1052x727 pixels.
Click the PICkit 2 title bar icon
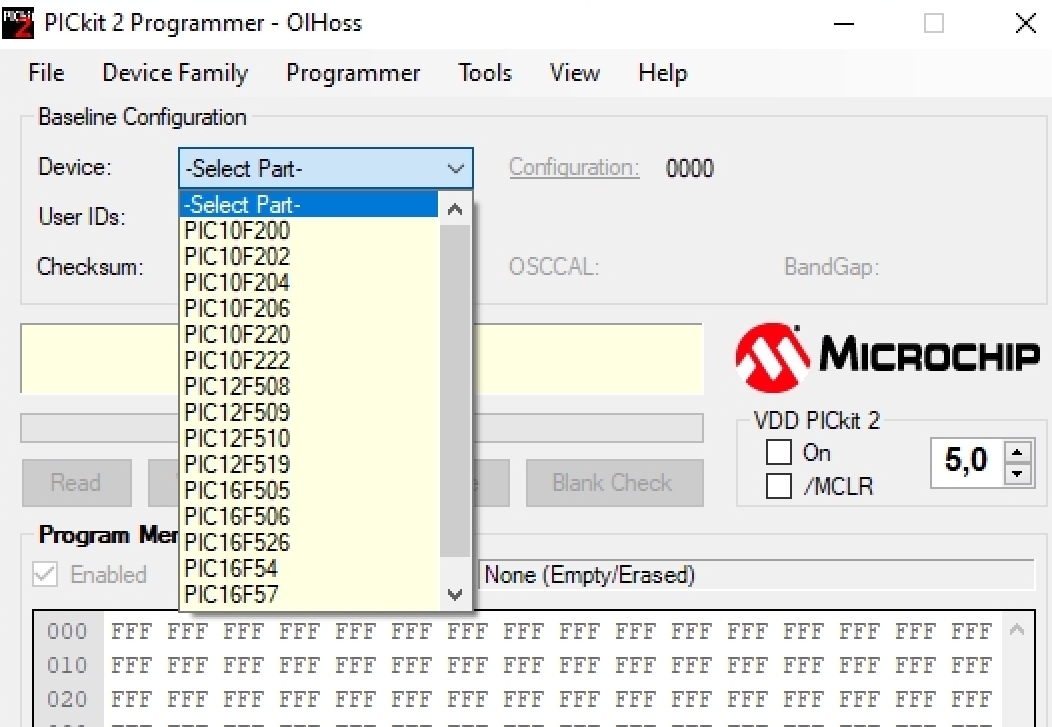point(17,23)
